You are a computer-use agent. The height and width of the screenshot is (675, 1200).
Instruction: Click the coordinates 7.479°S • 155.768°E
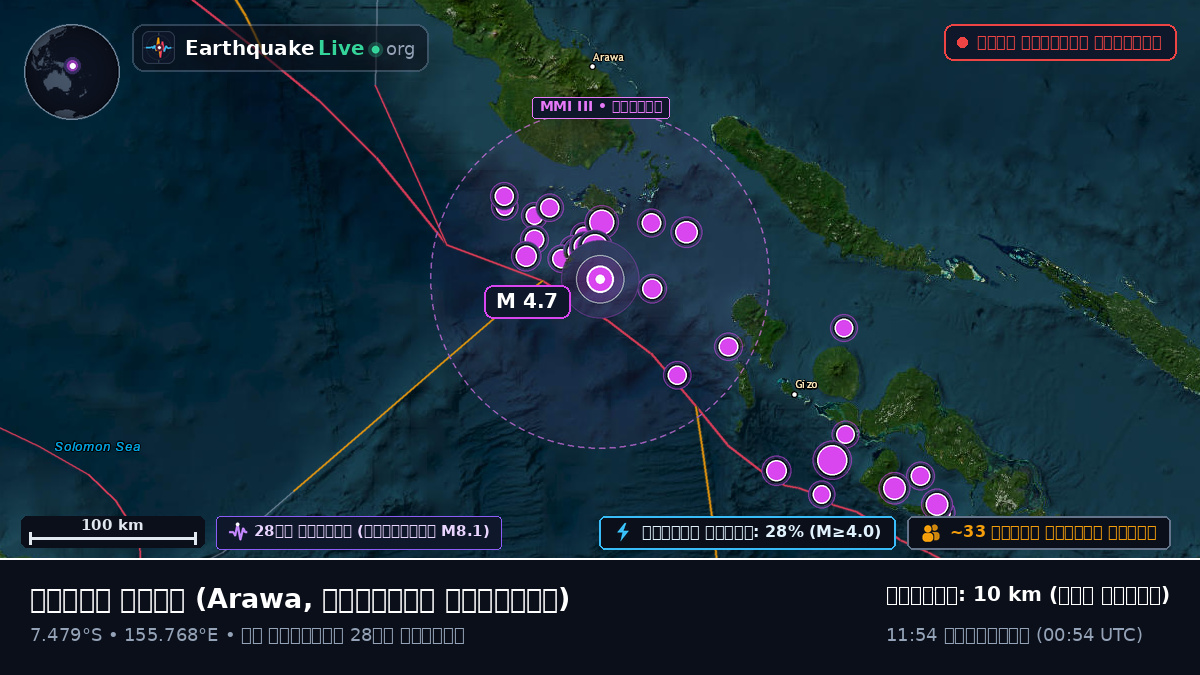(124, 635)
